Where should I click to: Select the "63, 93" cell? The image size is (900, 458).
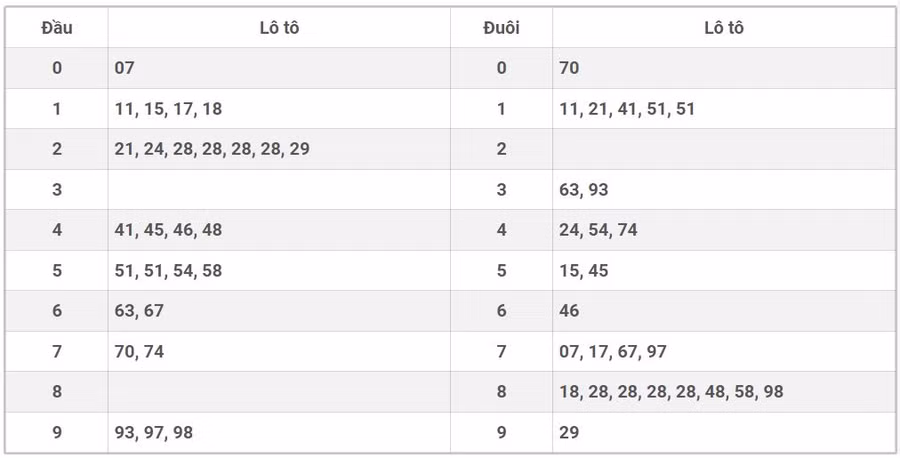584,190
